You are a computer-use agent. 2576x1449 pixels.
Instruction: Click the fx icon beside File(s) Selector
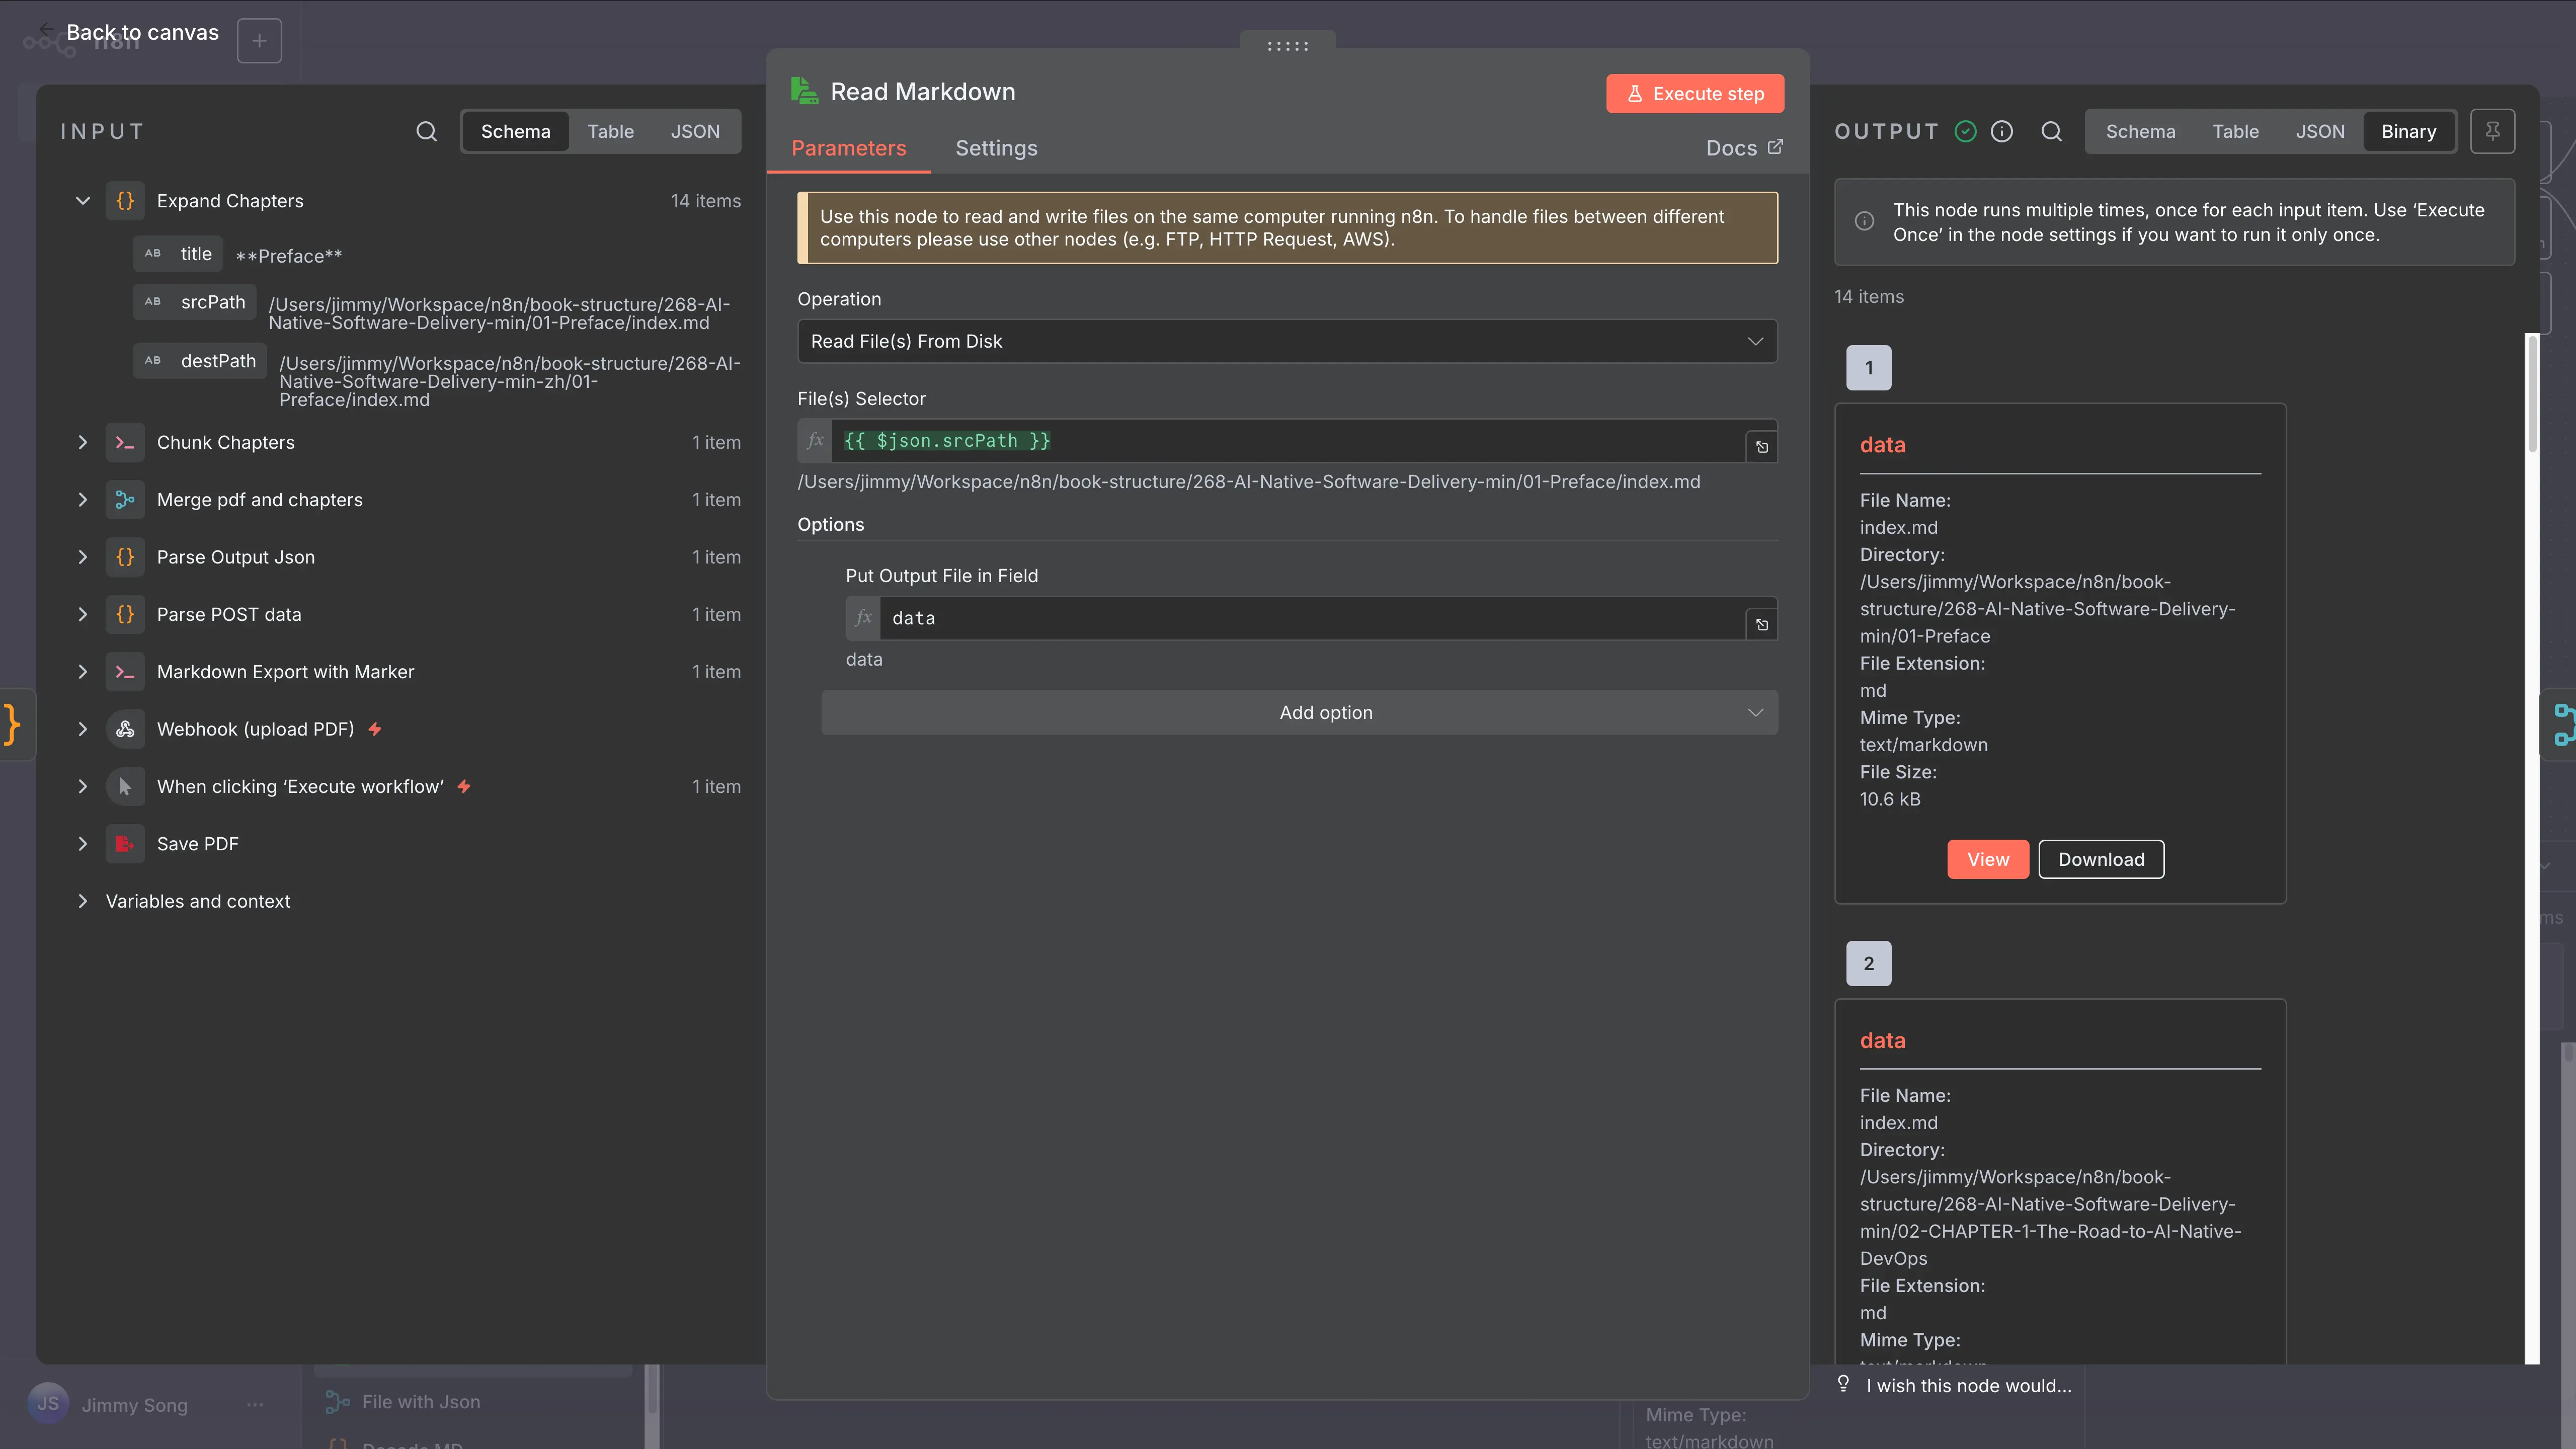click(815, 440)
